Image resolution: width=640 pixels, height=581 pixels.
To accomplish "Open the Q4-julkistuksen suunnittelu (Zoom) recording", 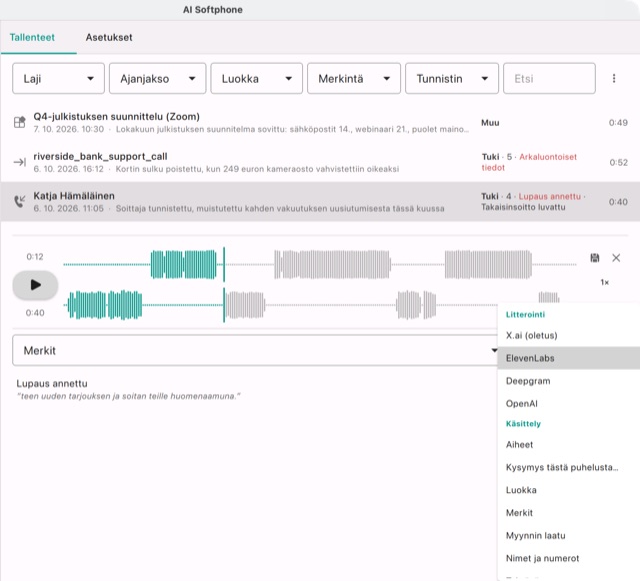I will coord(320,122).
